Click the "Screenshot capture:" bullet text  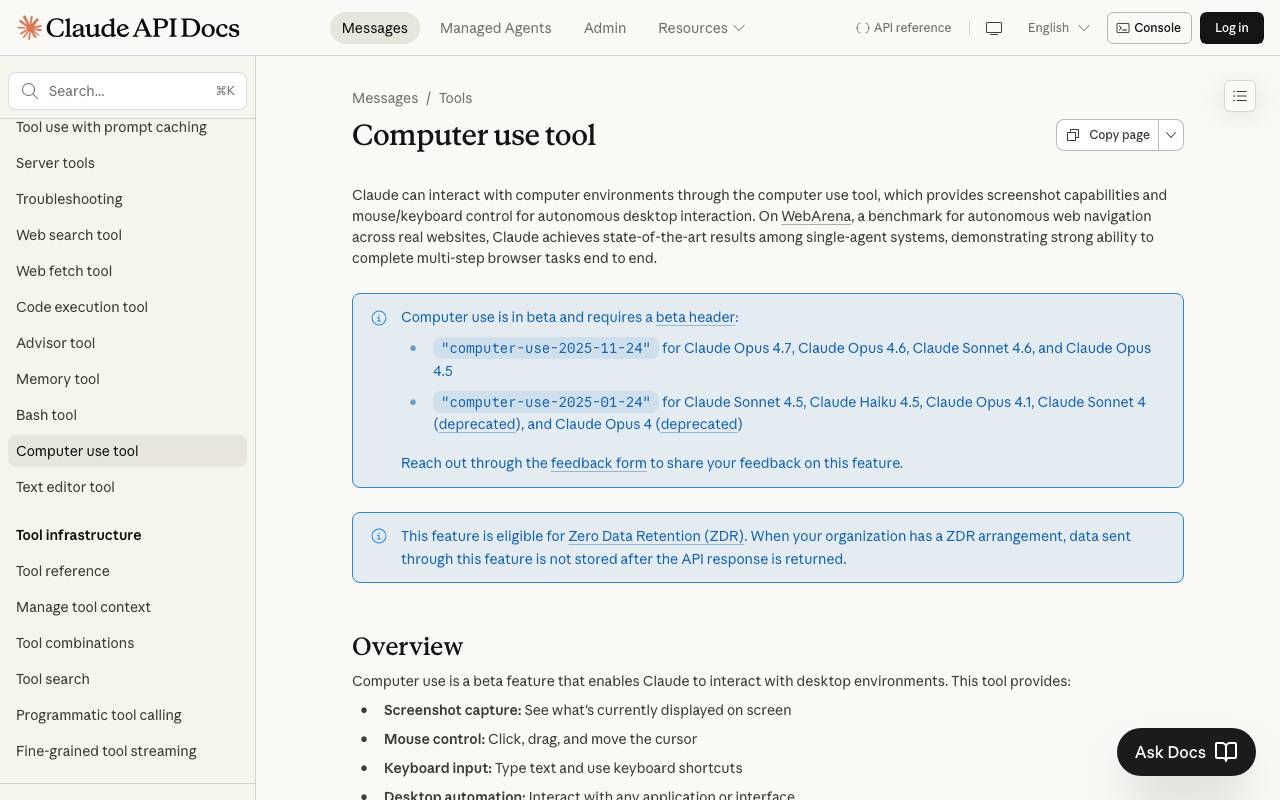point(453,710)
